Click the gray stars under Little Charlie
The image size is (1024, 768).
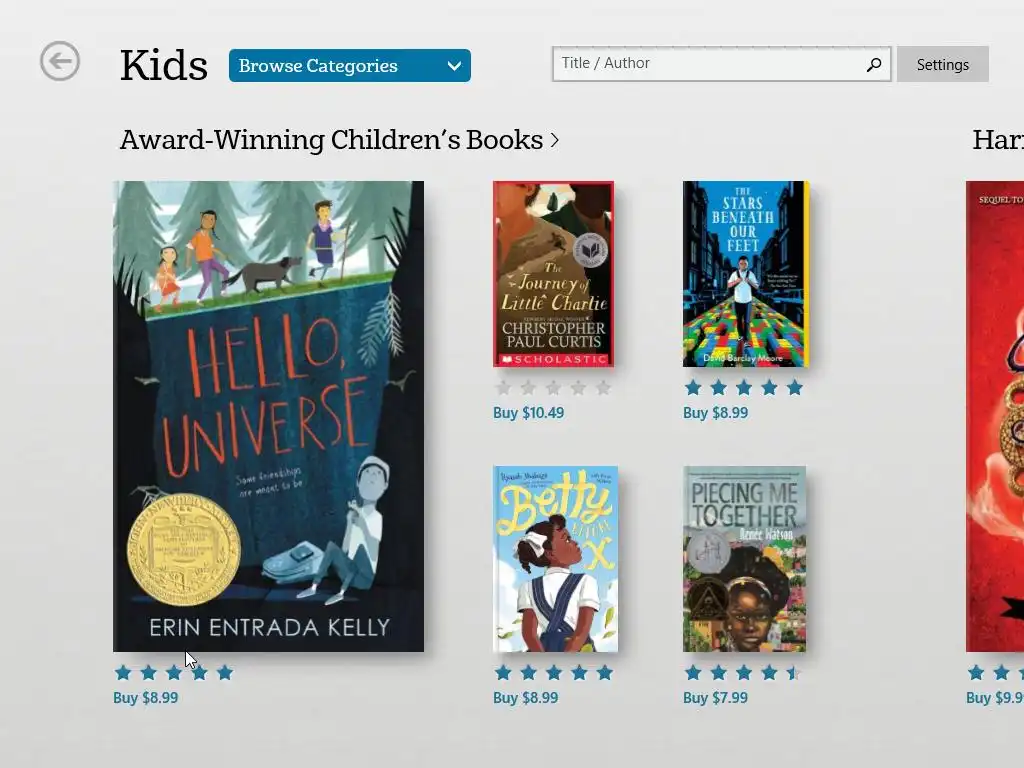point(553,388)
